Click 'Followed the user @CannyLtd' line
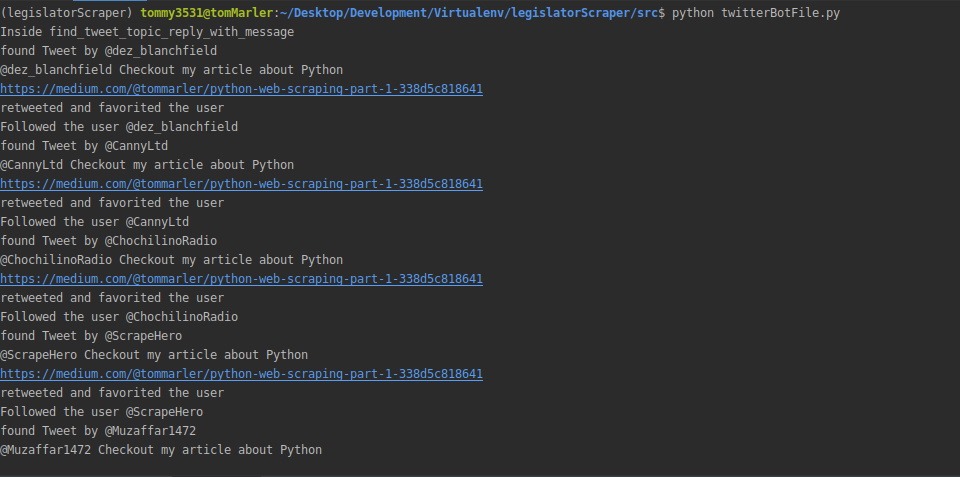The width and height of the screenshot is (960, 477). click(94, 222)
